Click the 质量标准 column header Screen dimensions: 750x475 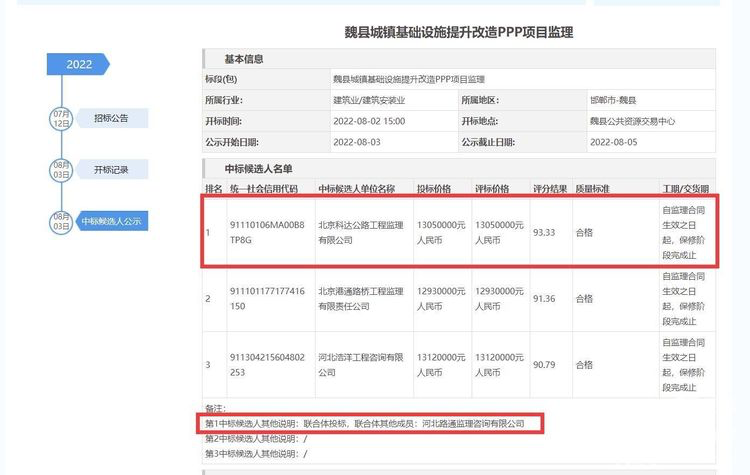click(593, 189)
